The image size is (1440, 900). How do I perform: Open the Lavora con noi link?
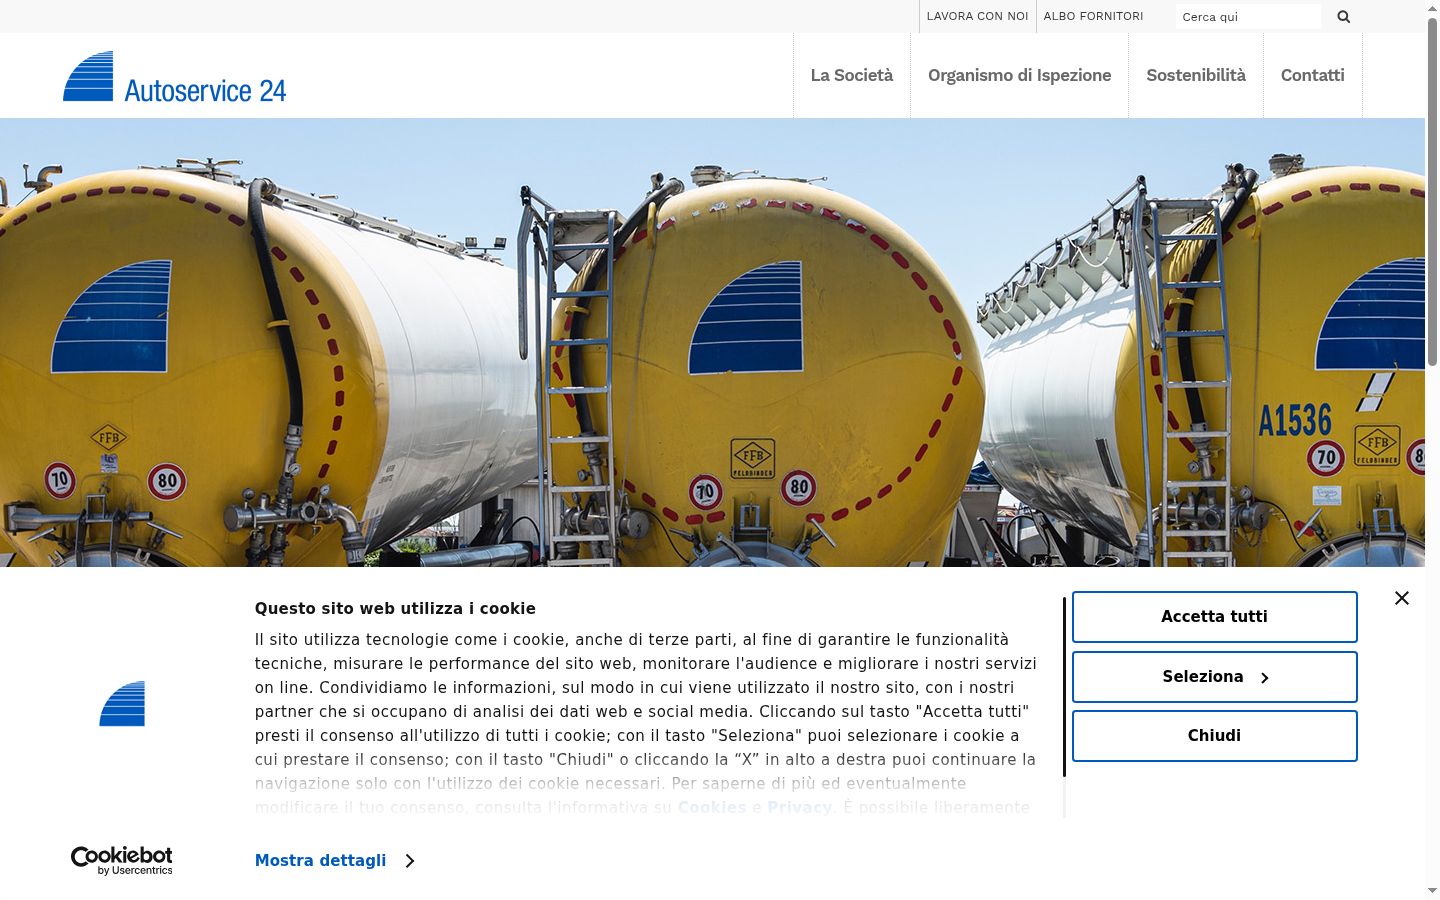coord(977,16)
